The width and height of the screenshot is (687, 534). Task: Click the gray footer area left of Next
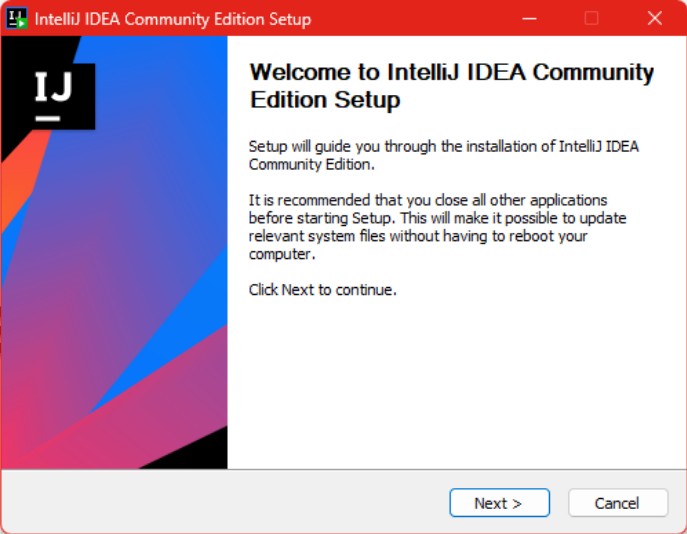pyautogui.click(x=220, y=503)
